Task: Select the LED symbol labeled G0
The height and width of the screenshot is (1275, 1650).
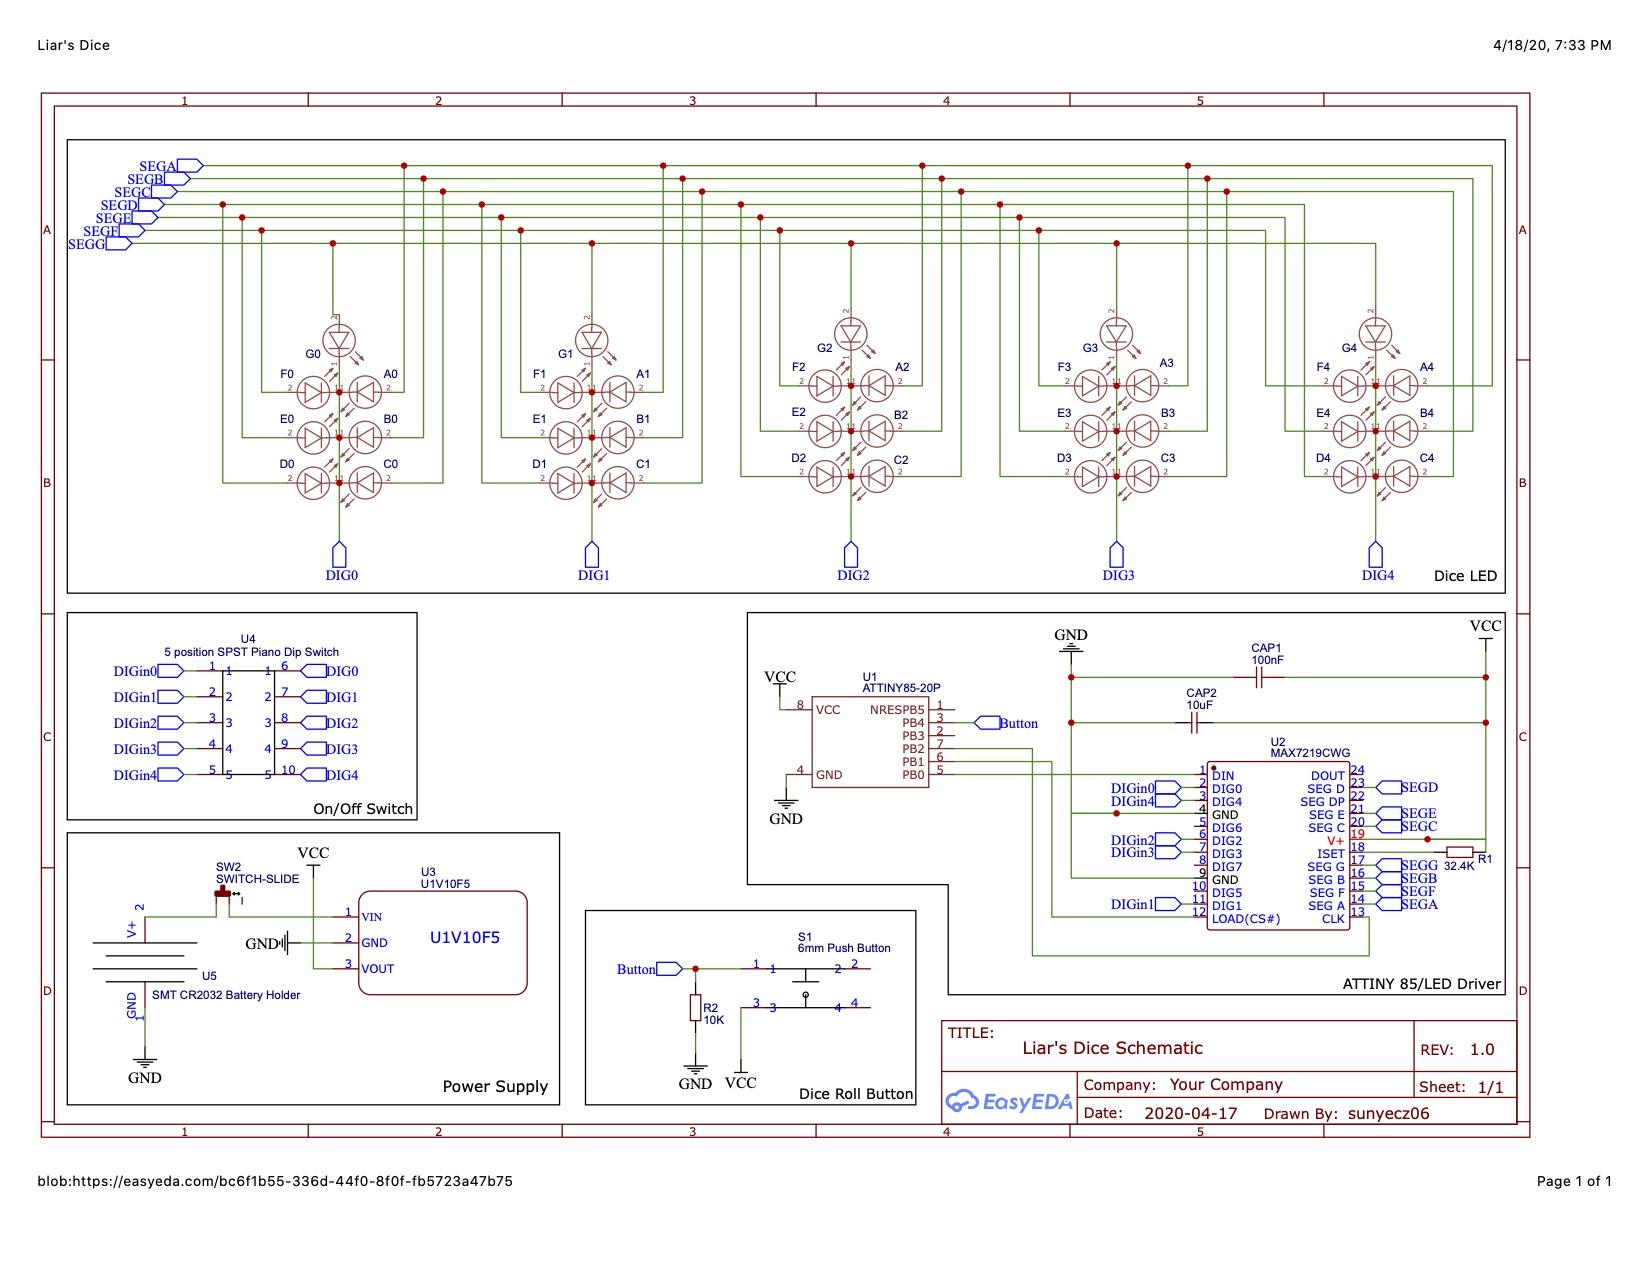Action: (338, 340)
